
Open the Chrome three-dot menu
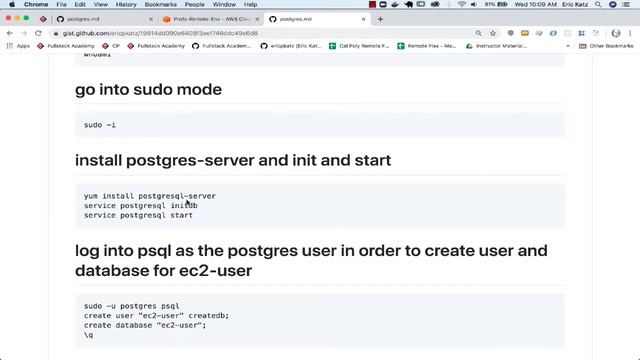pyautogui.click(x=630, y=33)
